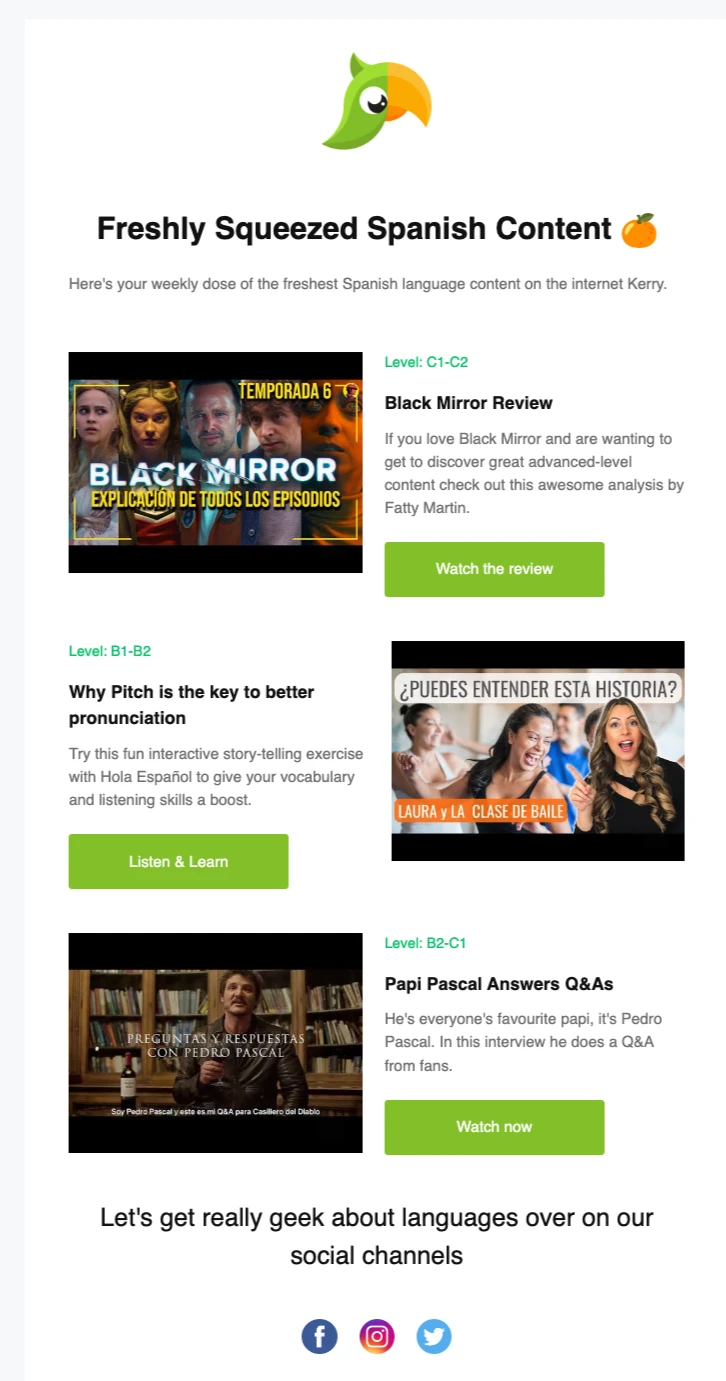
Task: Click the Level: B1-B2 label
Action: tap(110, 651)
